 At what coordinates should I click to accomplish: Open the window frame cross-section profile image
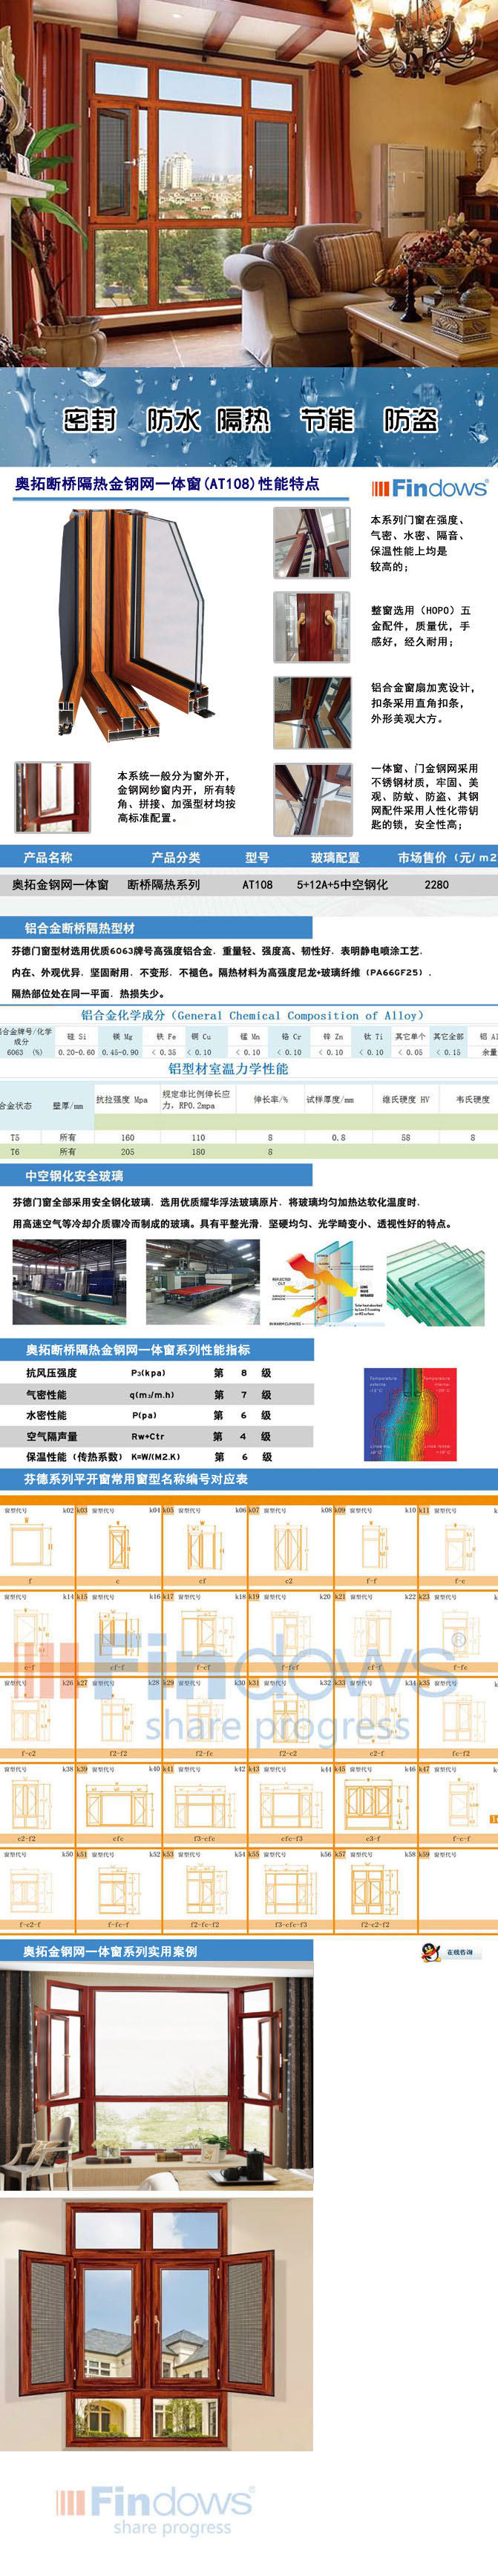[x=135, y=625]
